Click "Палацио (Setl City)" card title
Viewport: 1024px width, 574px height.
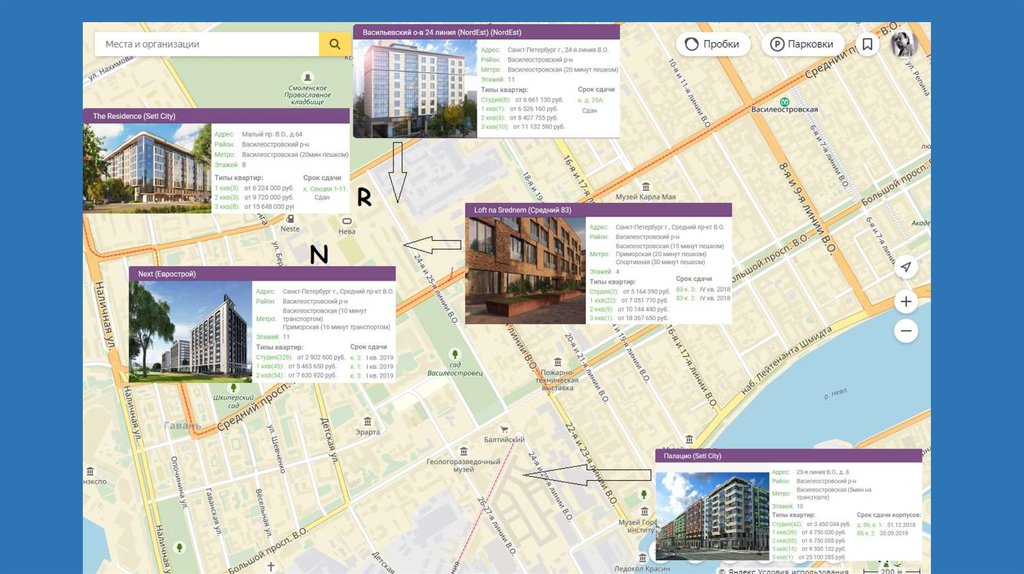tap(692, 456)
